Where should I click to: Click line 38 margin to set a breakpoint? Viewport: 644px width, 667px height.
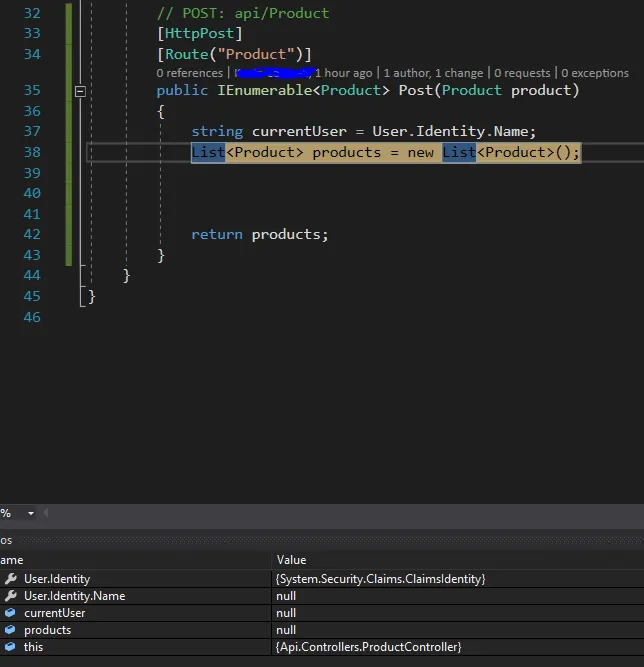point(8,152)
